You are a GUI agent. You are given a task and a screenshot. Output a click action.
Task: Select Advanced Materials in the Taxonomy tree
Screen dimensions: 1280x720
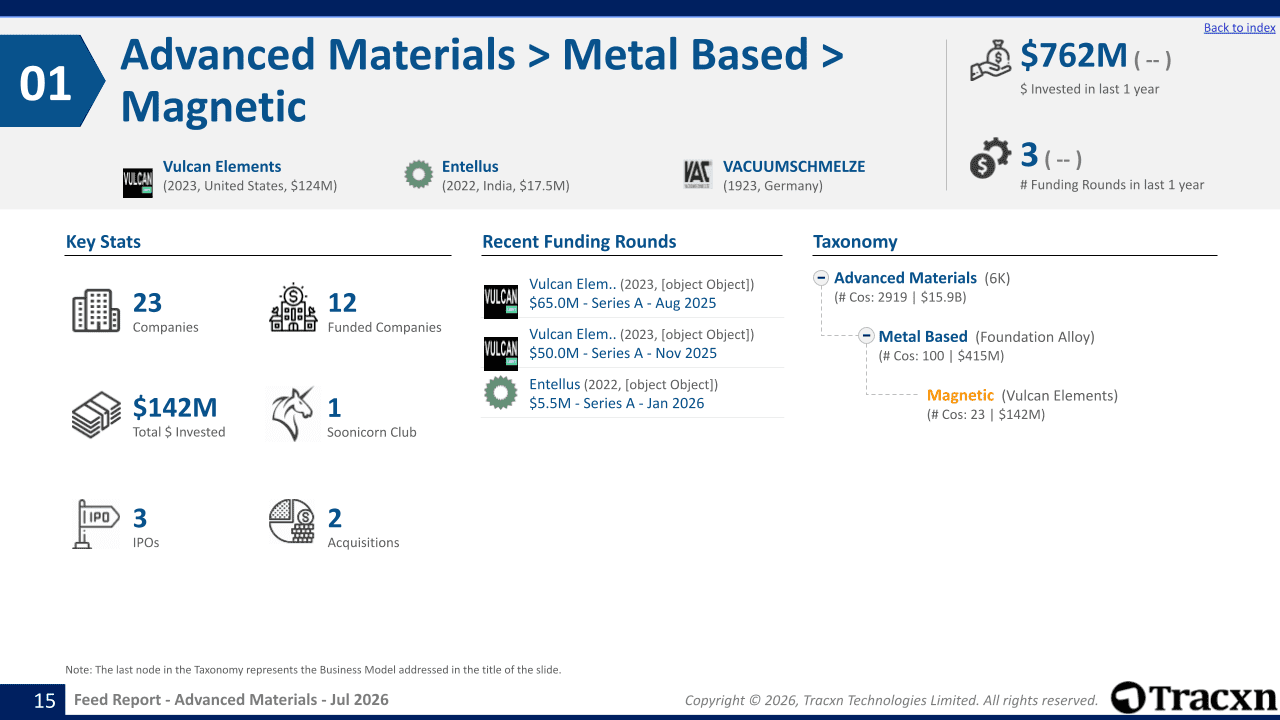point(905,278)
